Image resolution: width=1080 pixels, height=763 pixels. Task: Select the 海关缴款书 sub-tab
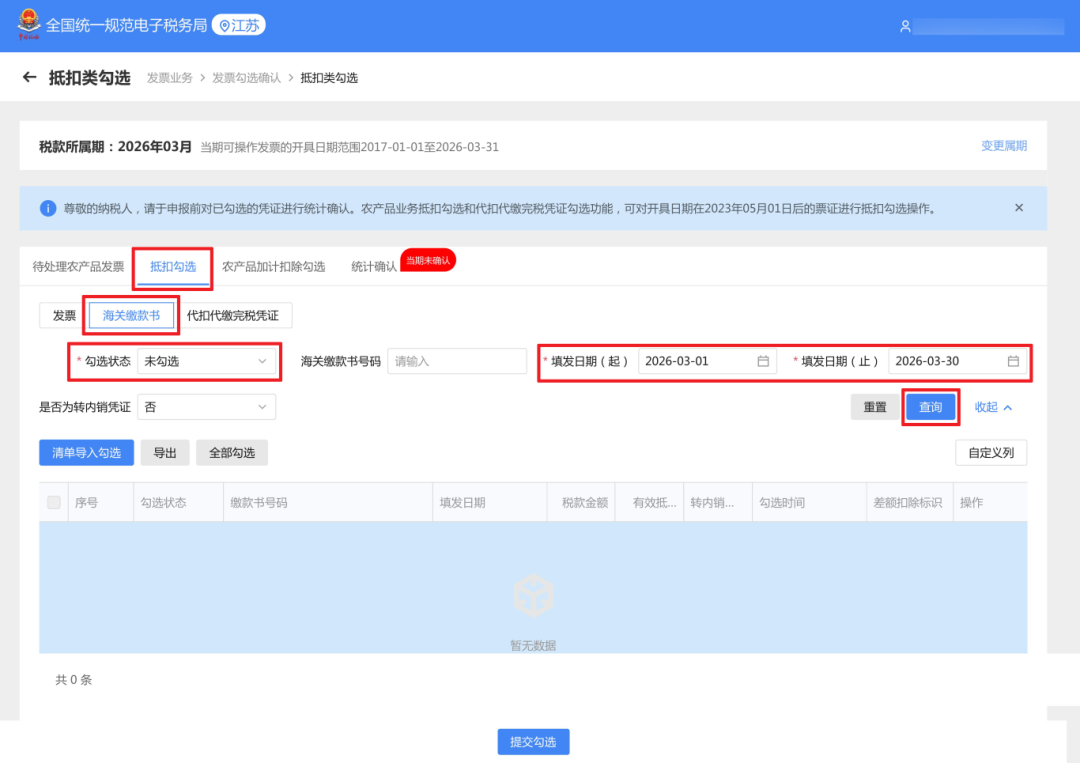click(131, 315)
